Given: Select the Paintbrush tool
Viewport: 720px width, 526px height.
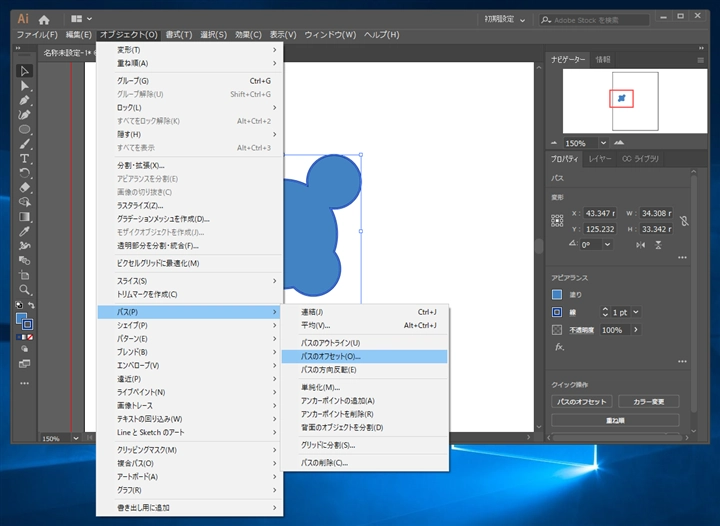Looking at the screenshot, I should tap(24, 144).
